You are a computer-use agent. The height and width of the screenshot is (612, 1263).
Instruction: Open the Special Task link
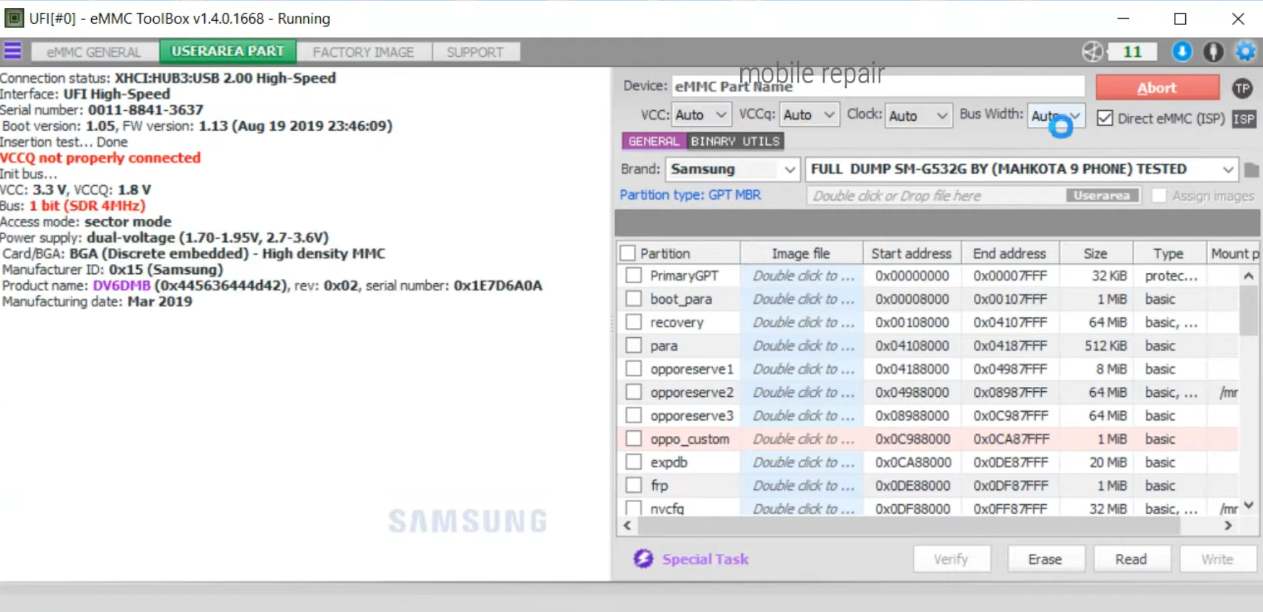point(705,559)
